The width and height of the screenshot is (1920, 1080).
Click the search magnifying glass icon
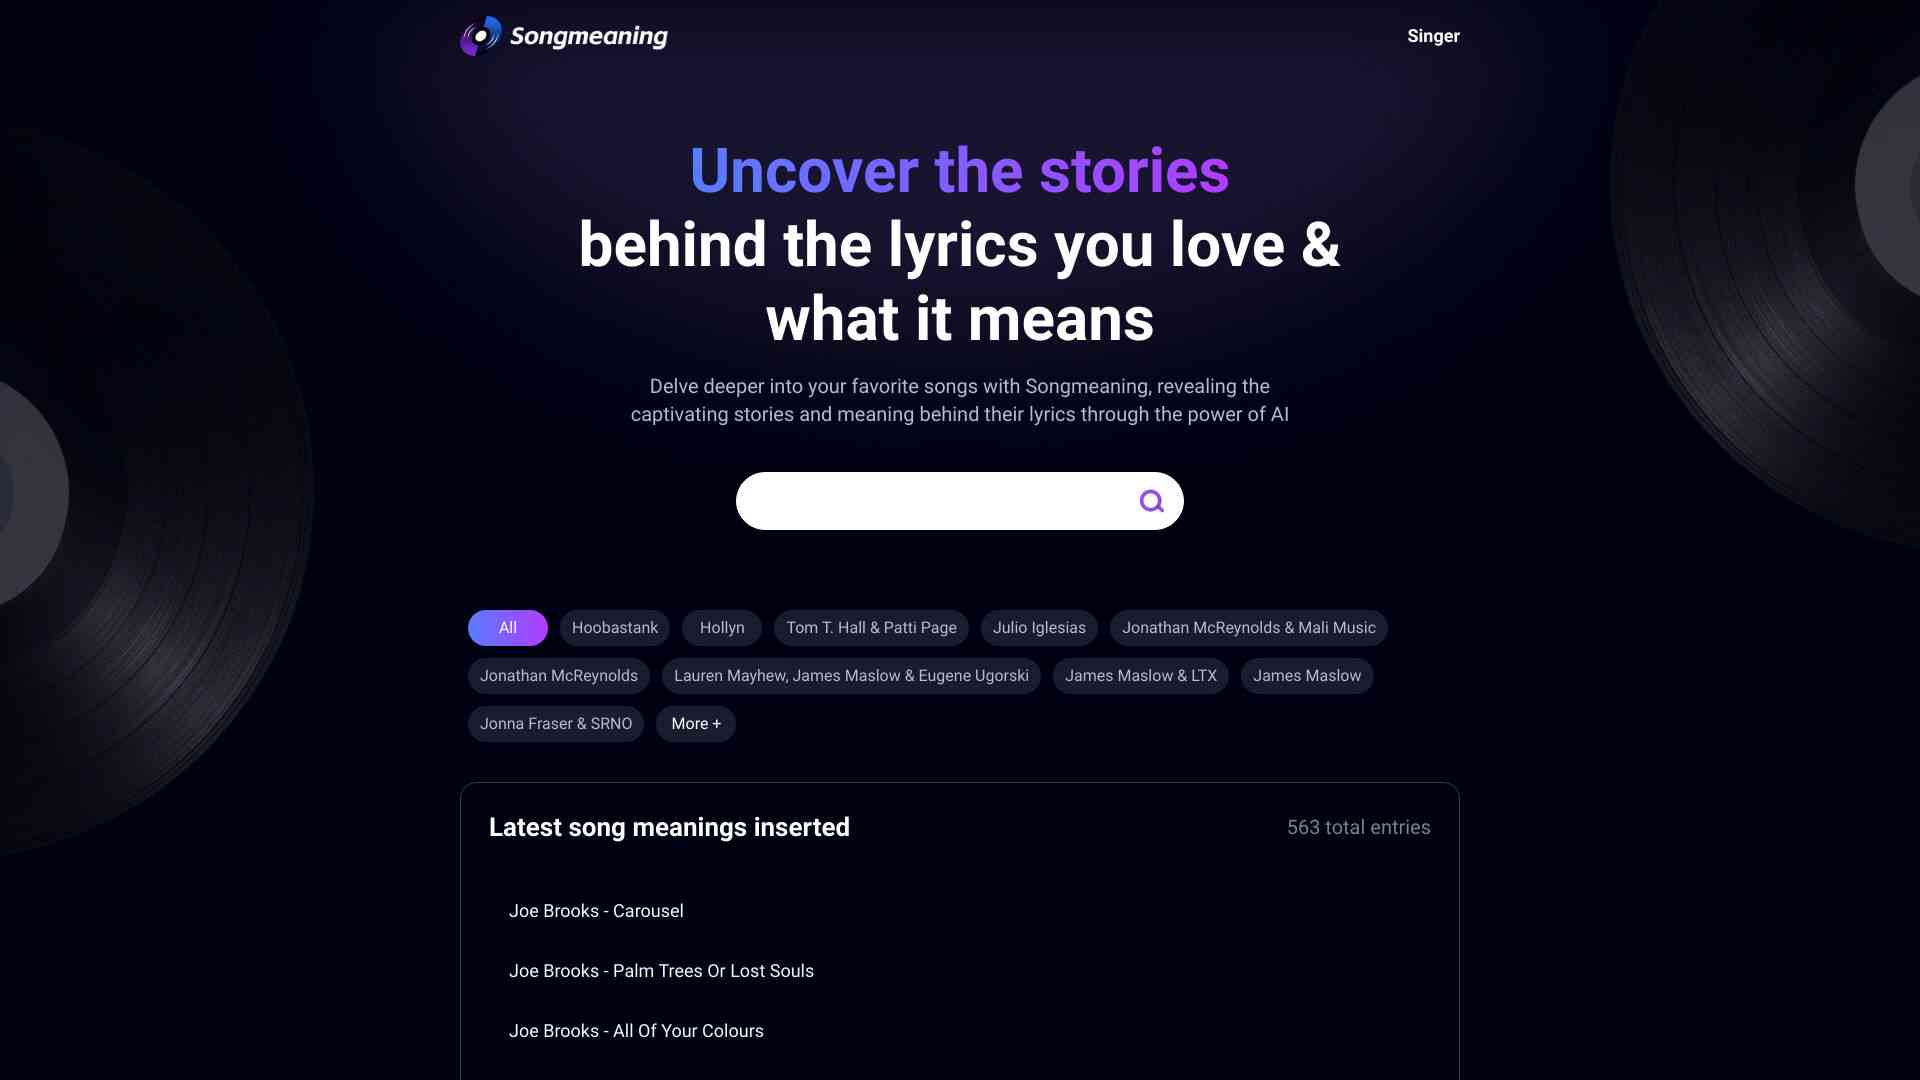[1151, 500]
